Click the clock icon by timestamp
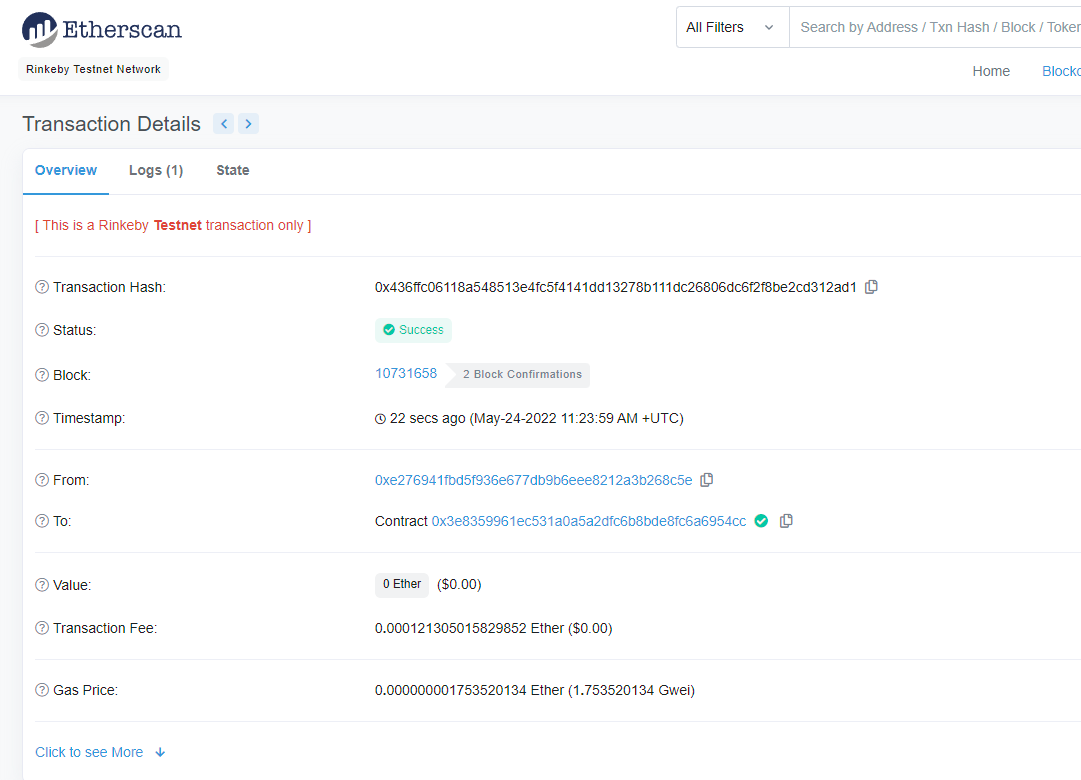Image resolution: width=1081 pixels, height=780 pixels. [x=380, y=419]
